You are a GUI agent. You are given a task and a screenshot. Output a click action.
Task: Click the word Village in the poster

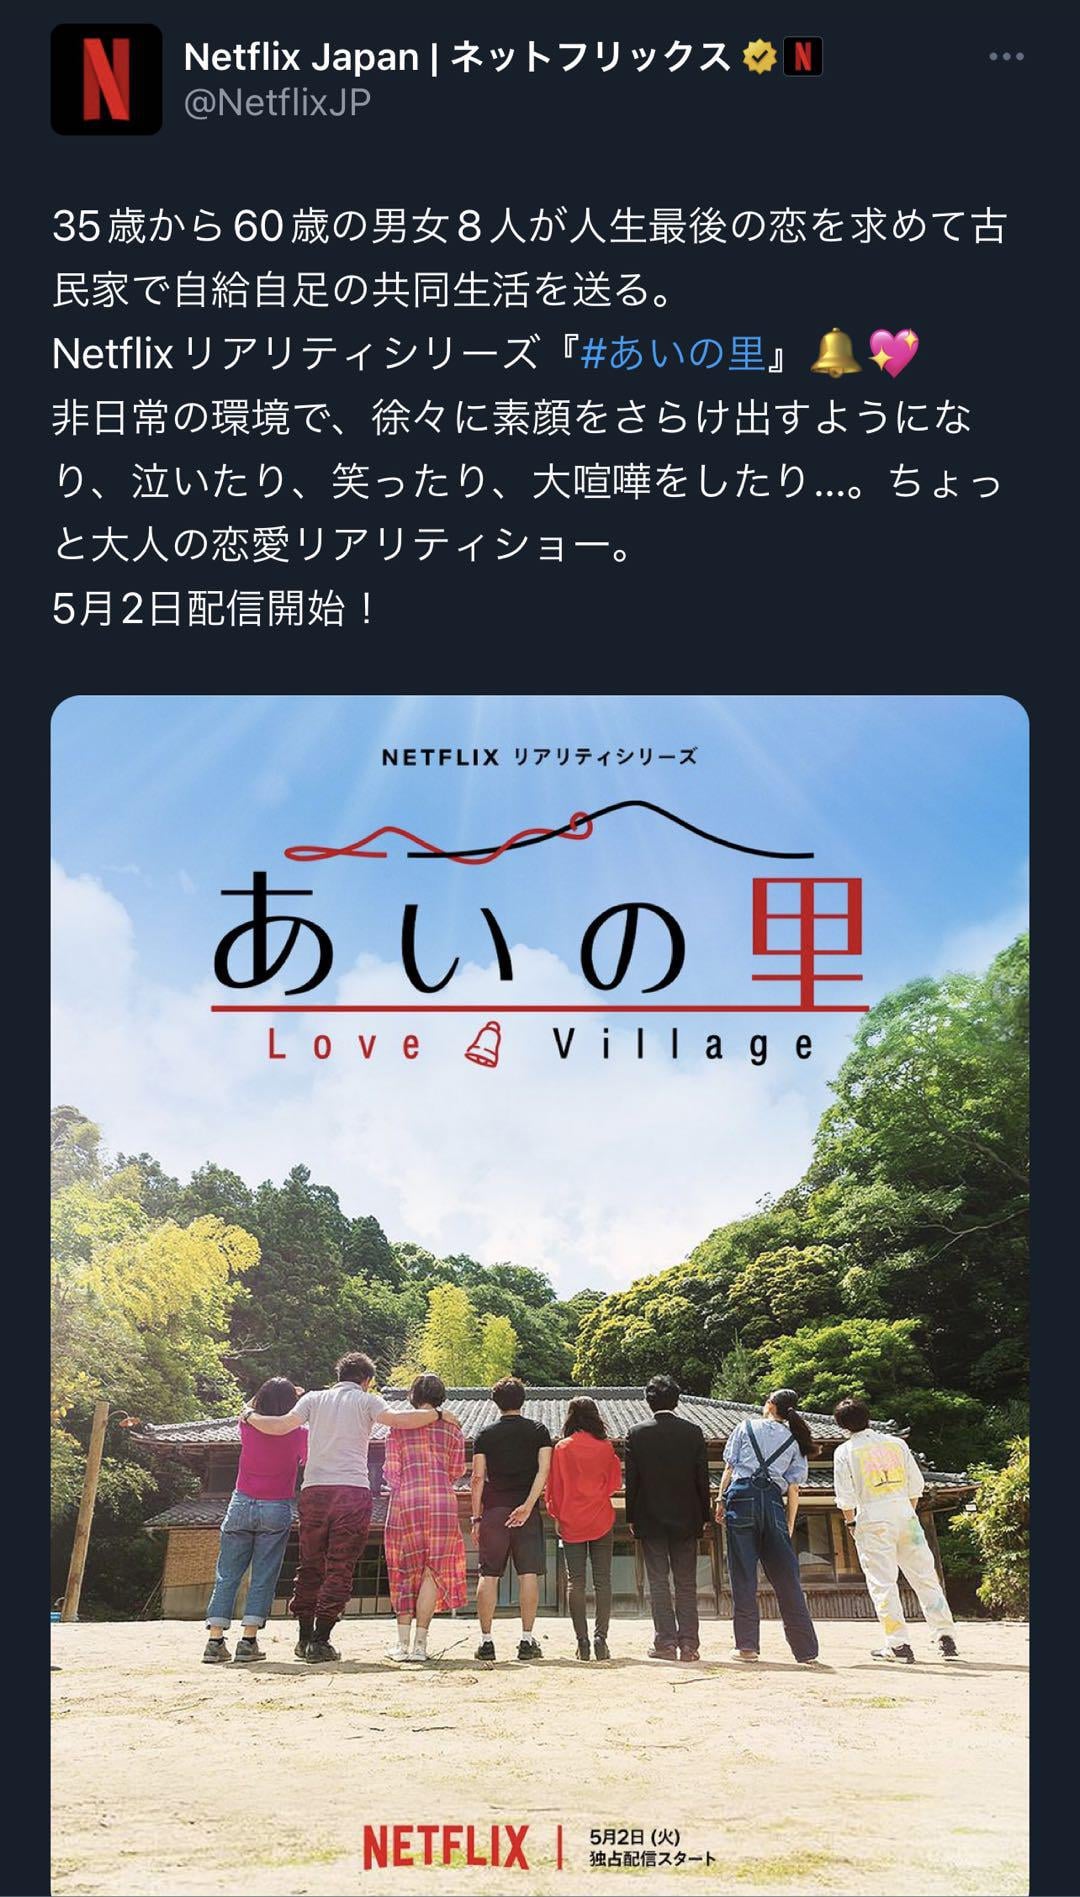[684, 1046]
